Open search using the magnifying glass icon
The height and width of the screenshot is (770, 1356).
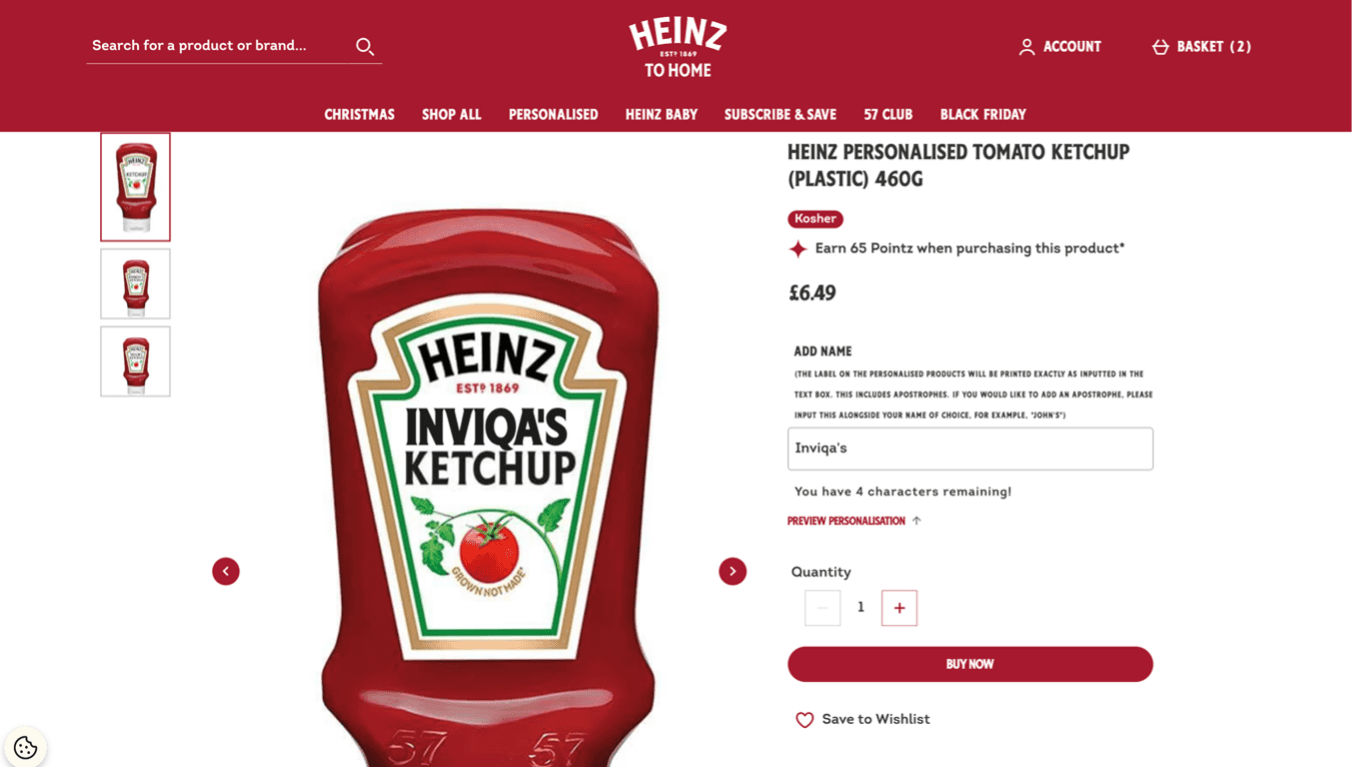coord(364,46)
